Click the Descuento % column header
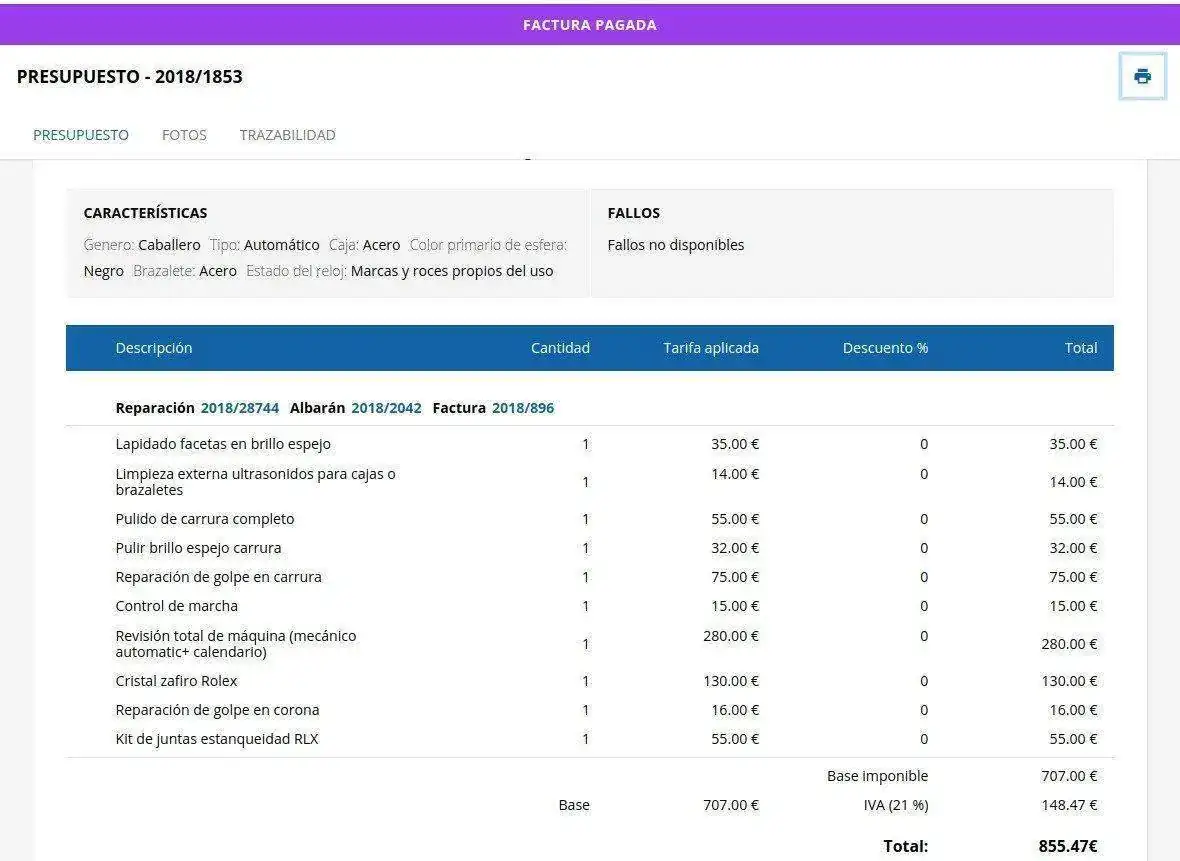1180x861 pixels. click(x=885, y=348)
